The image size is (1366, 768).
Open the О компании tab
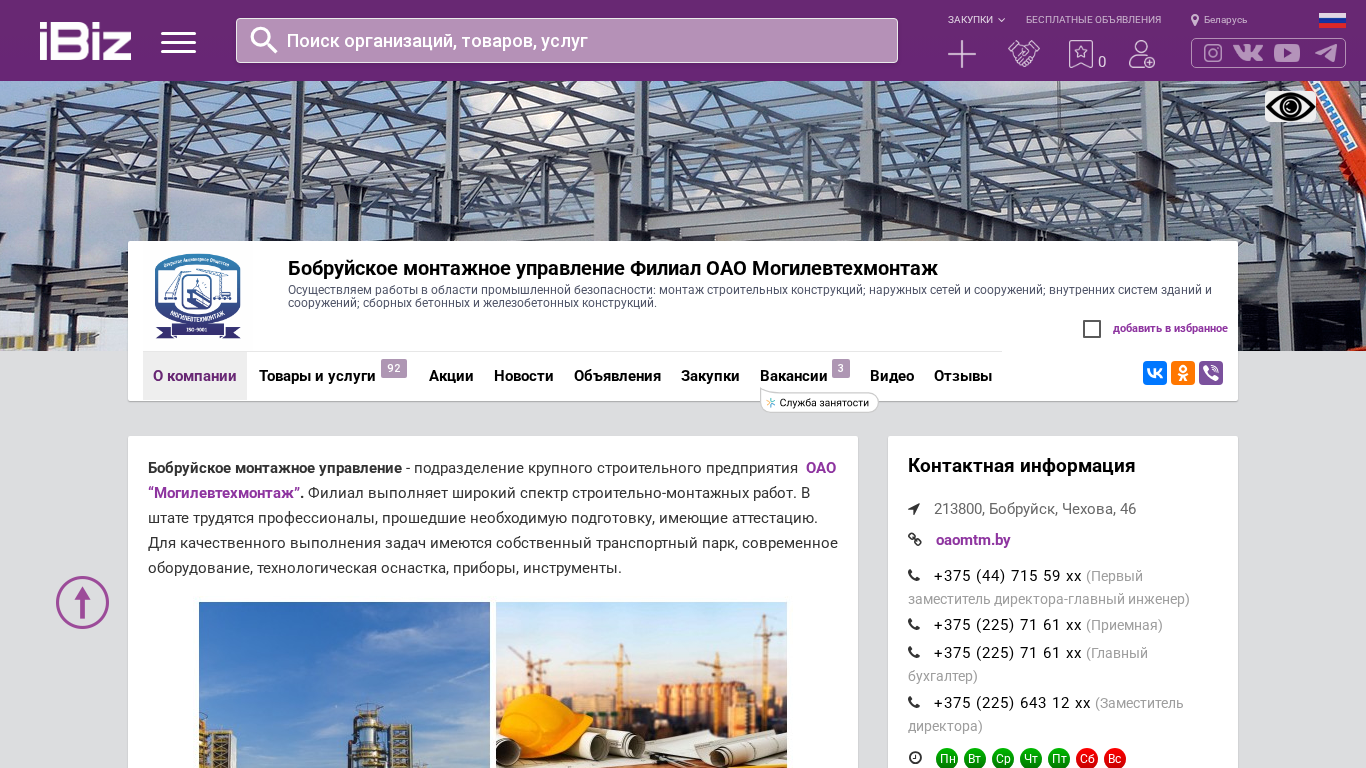pyautogui.click(x=195, y=376)
